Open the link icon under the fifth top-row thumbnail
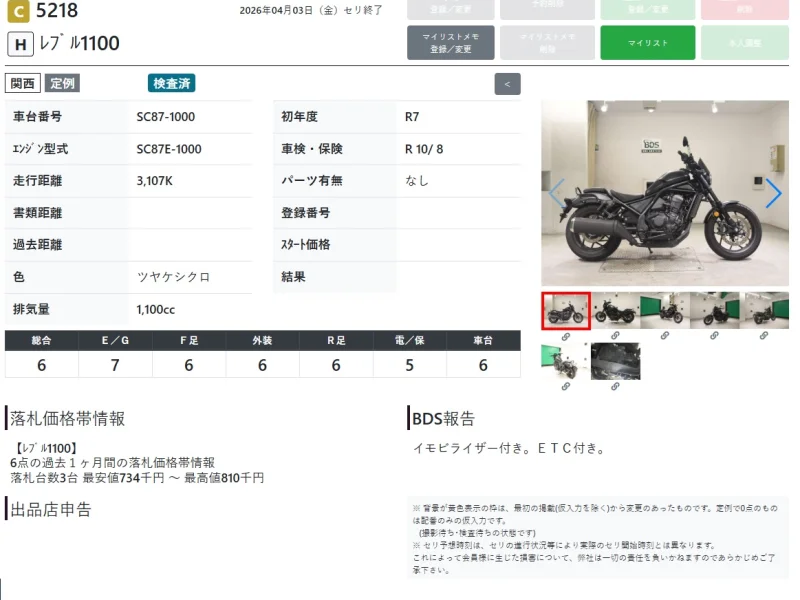The width and height of the screenshot is (800, 600). pos(764,336)
